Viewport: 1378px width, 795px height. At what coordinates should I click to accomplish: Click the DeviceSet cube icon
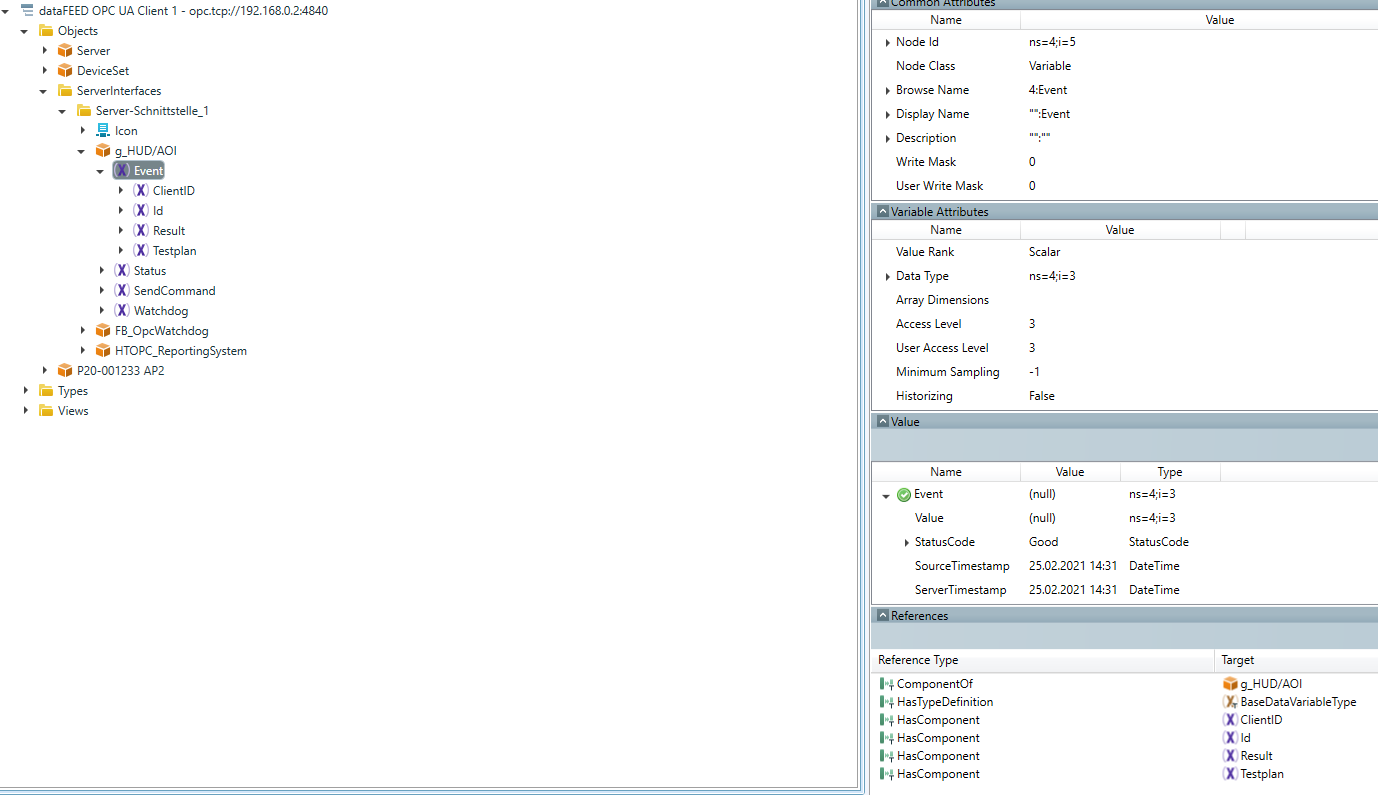[65, 70]
